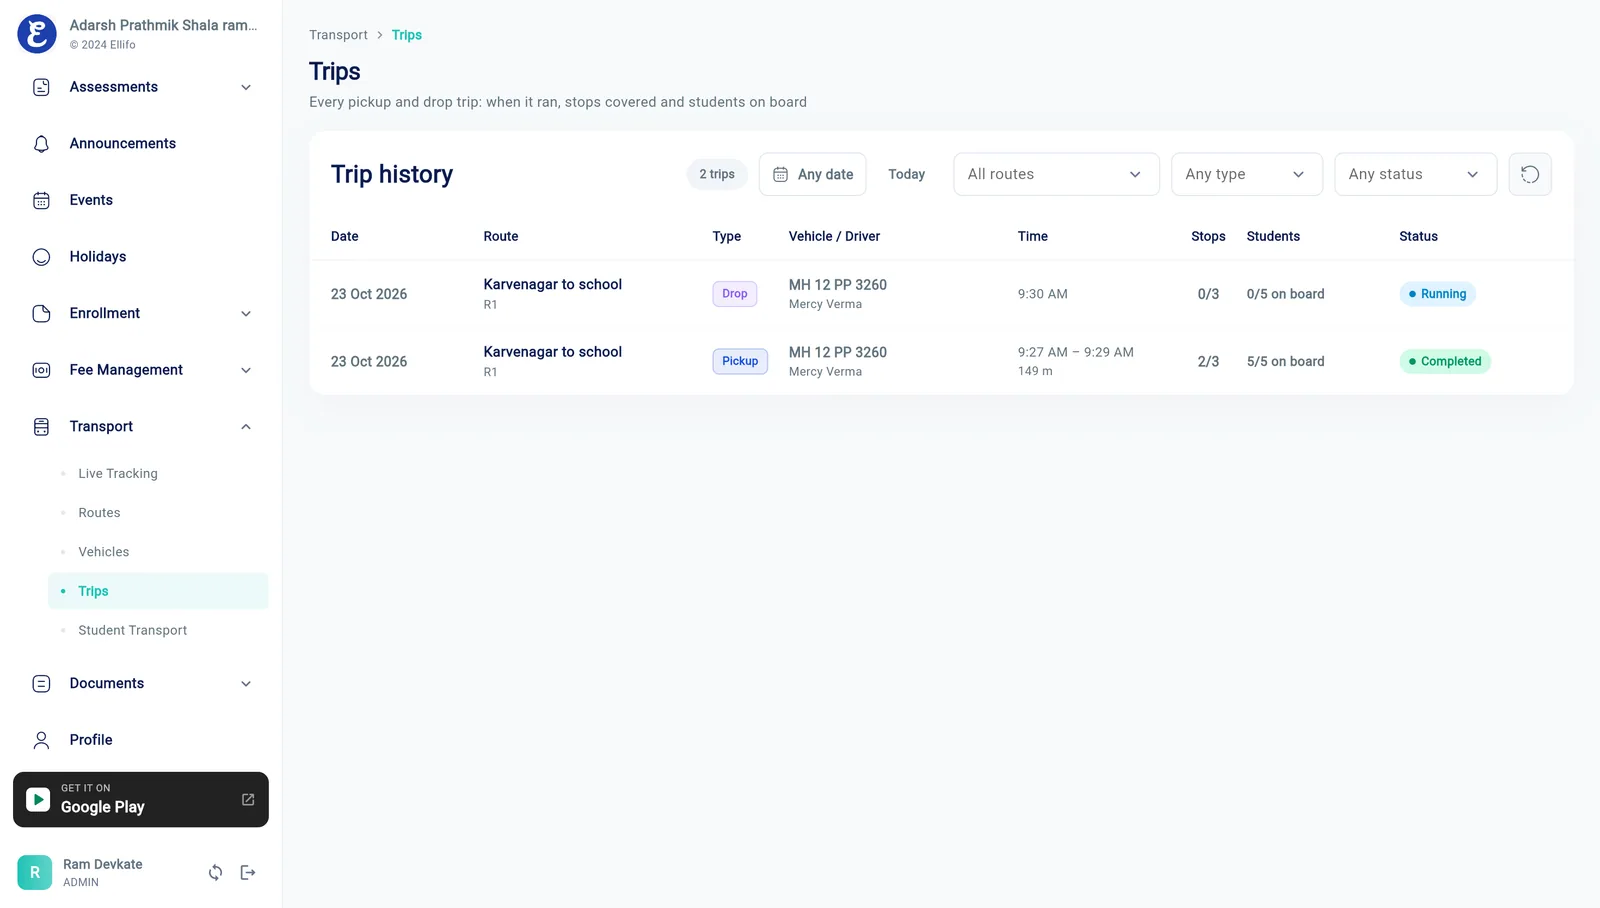The image size is (1600, 908).
Task: Click the '9:27 AM – 9:29 AM' time cell
Action: point(1076,352)
